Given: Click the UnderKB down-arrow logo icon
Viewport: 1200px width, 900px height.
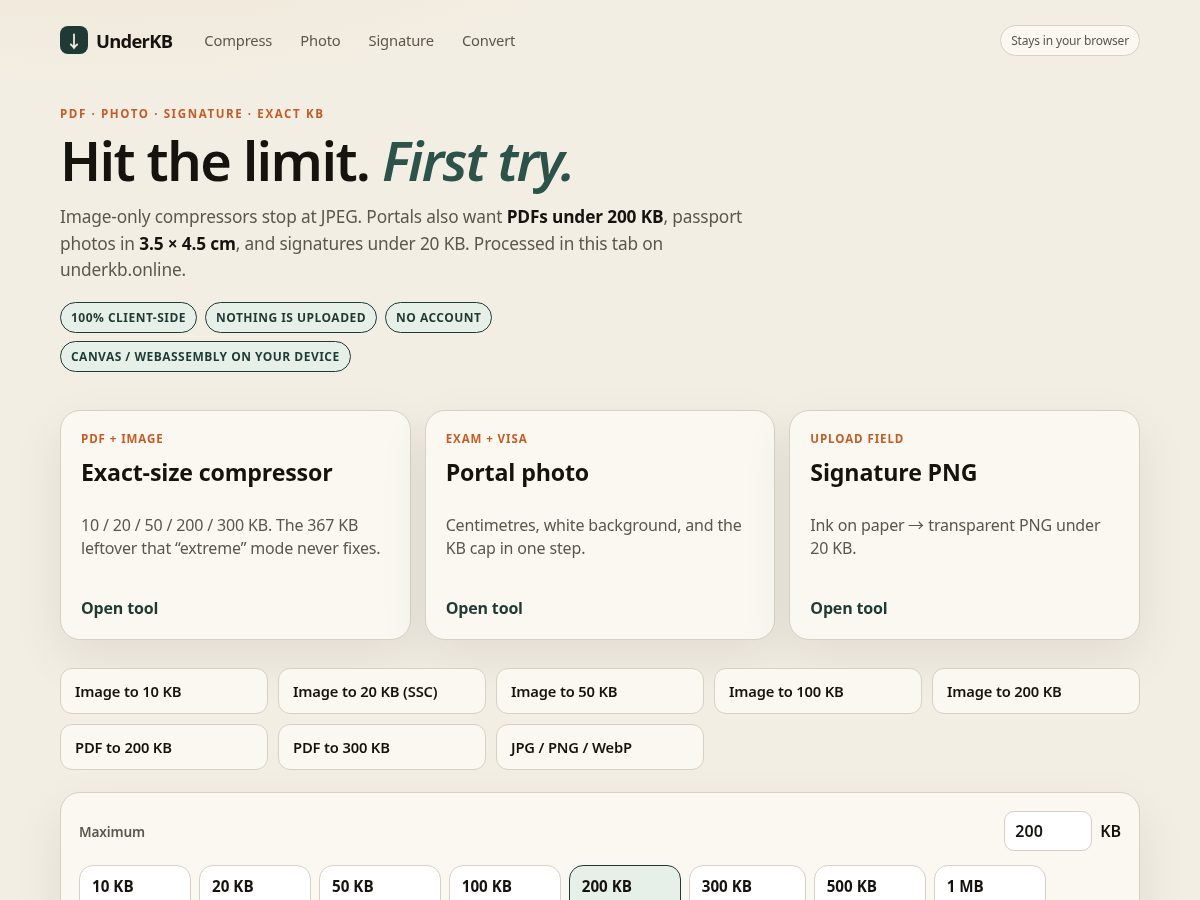Looking at the screenshot, I should coord(74,40).
